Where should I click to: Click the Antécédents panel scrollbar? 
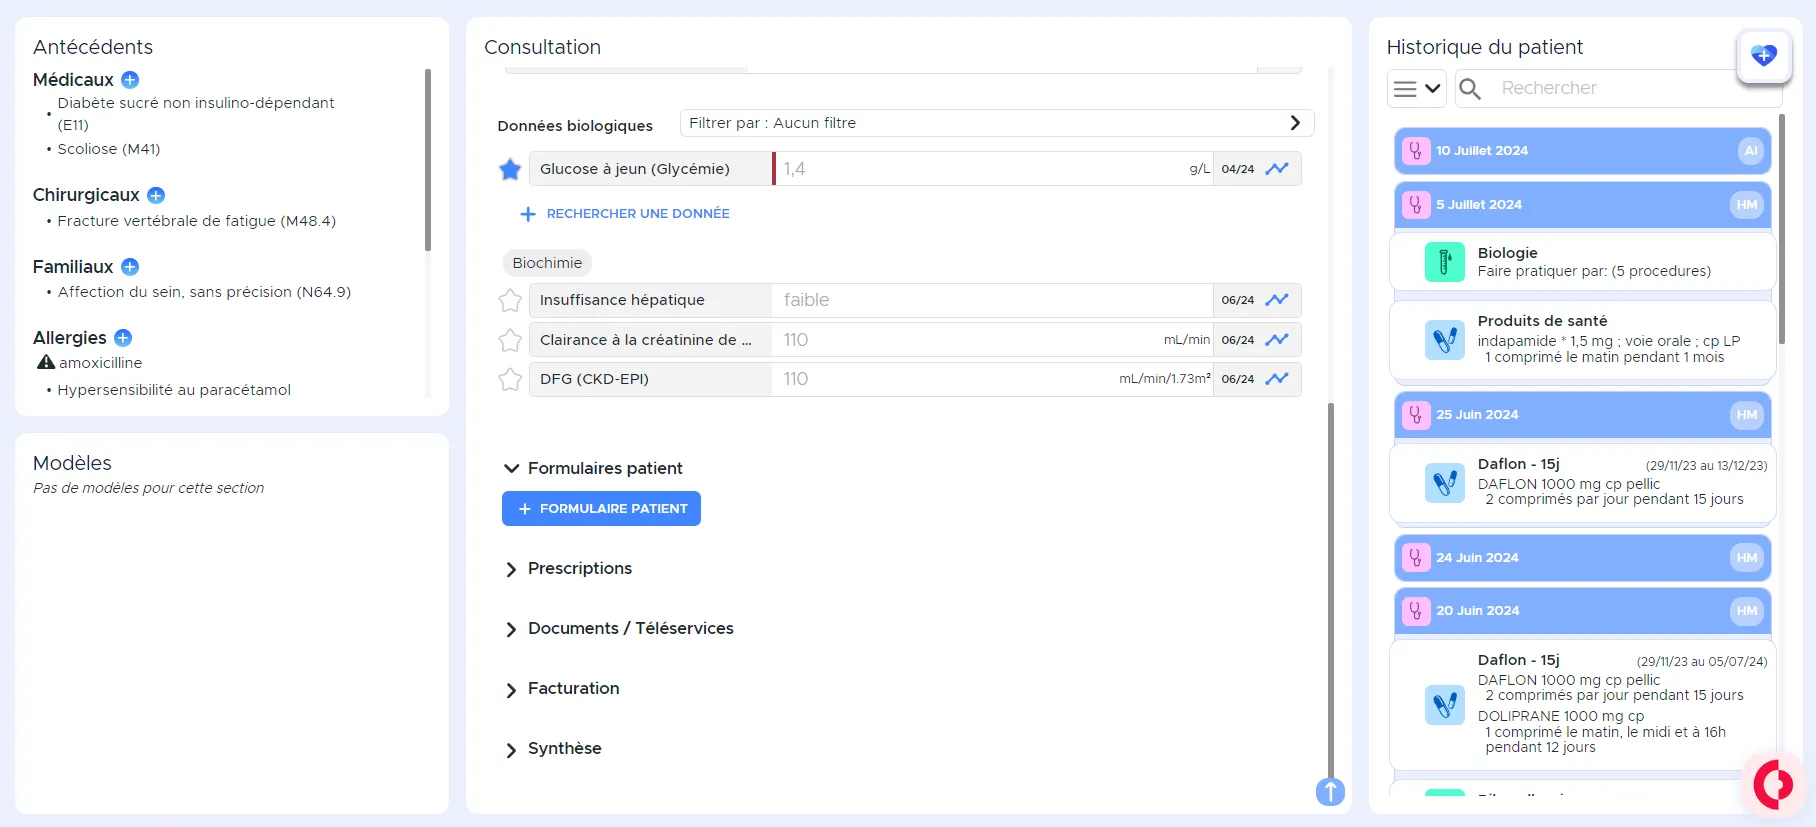428,160
